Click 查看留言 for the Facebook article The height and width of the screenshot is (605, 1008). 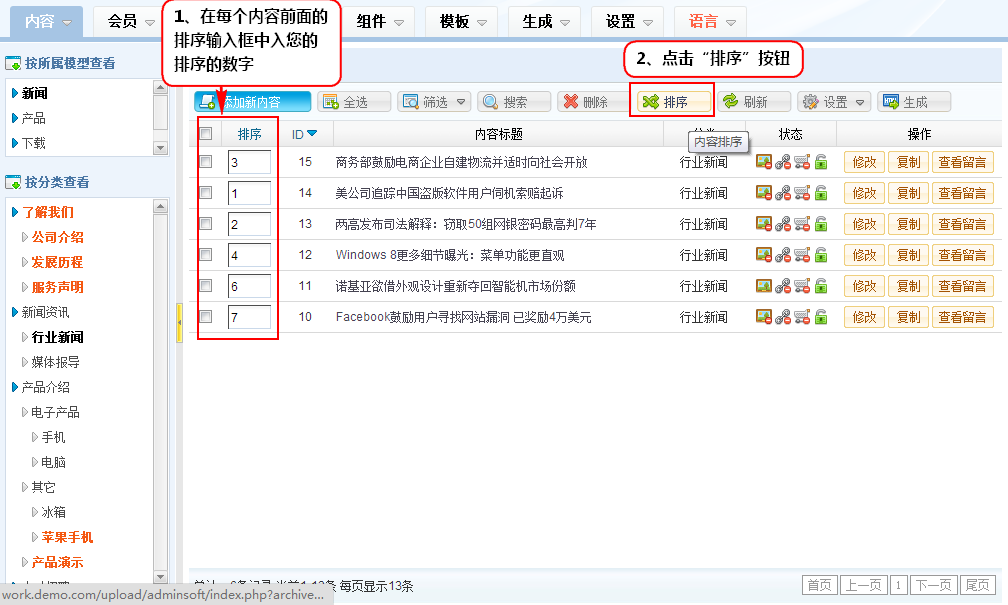tap(963, 317)
